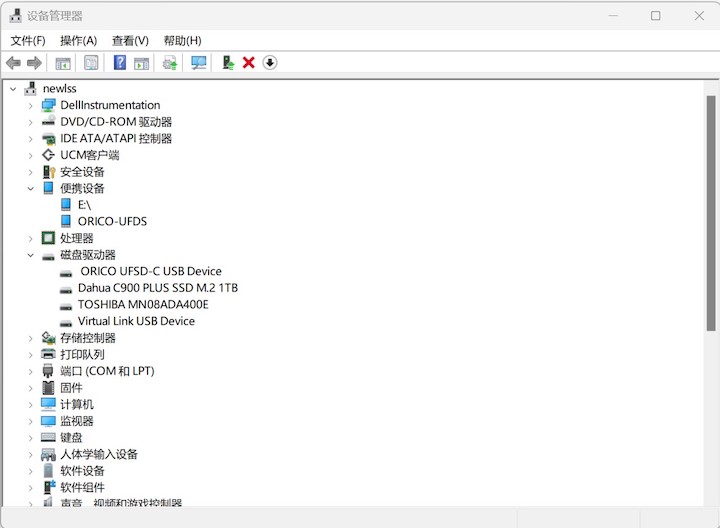Open the 查看(V) menu
The image size is (720, 528).
pos(130,40)
